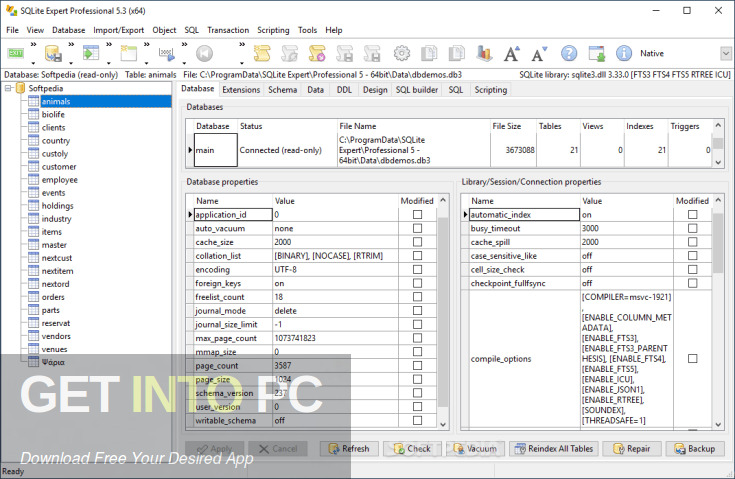Open the File menu

tap(12, 30)
